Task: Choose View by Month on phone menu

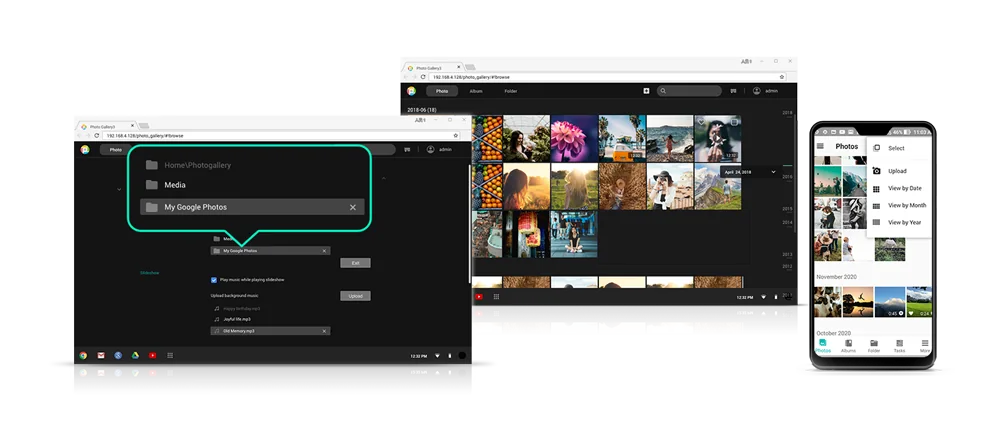Action: 899,205
